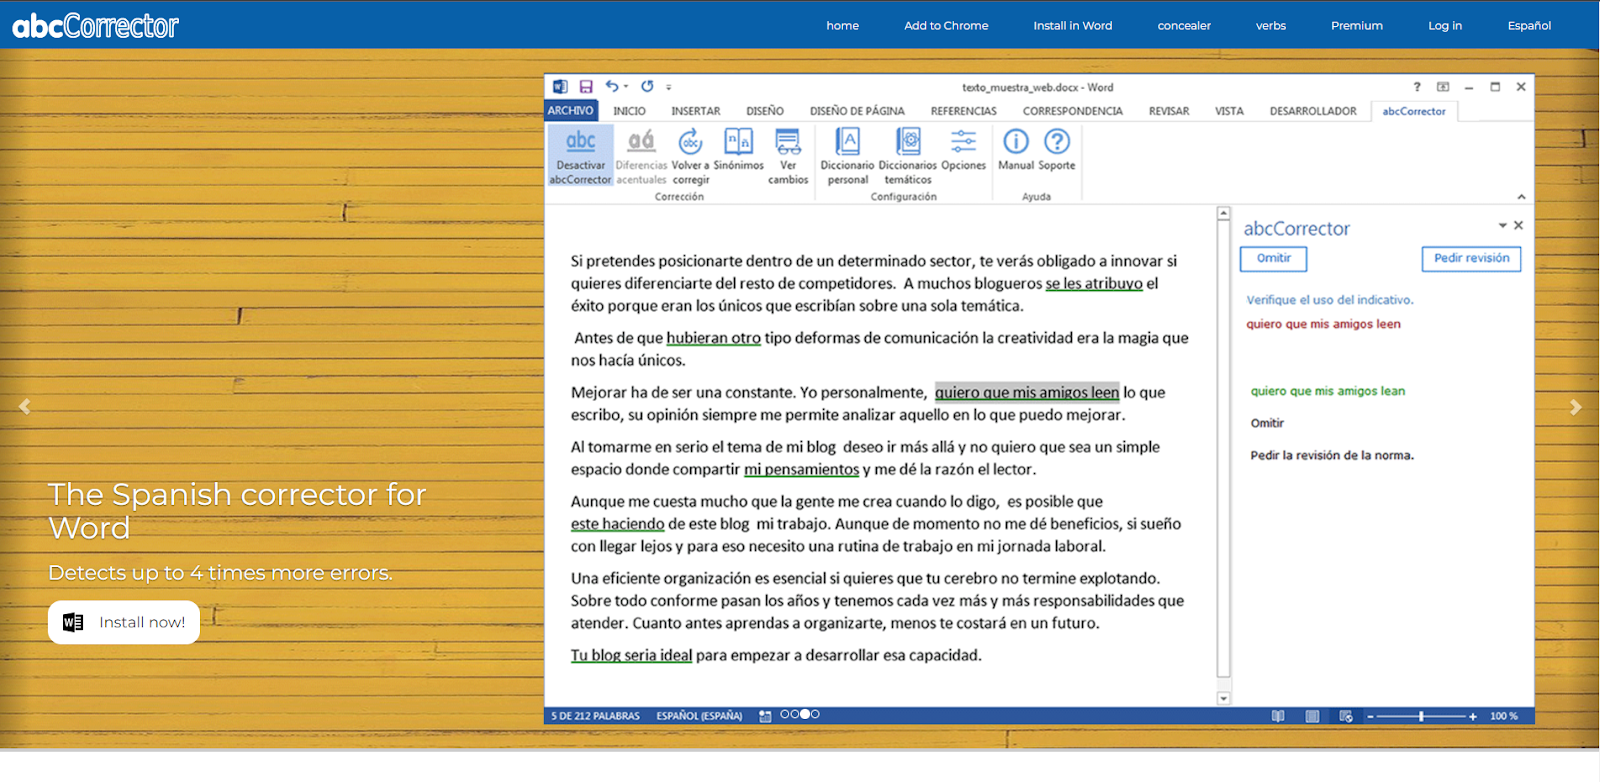
Task: Switch to the DESARROLLADOR tab
Action: click(x=1313, y=111)
